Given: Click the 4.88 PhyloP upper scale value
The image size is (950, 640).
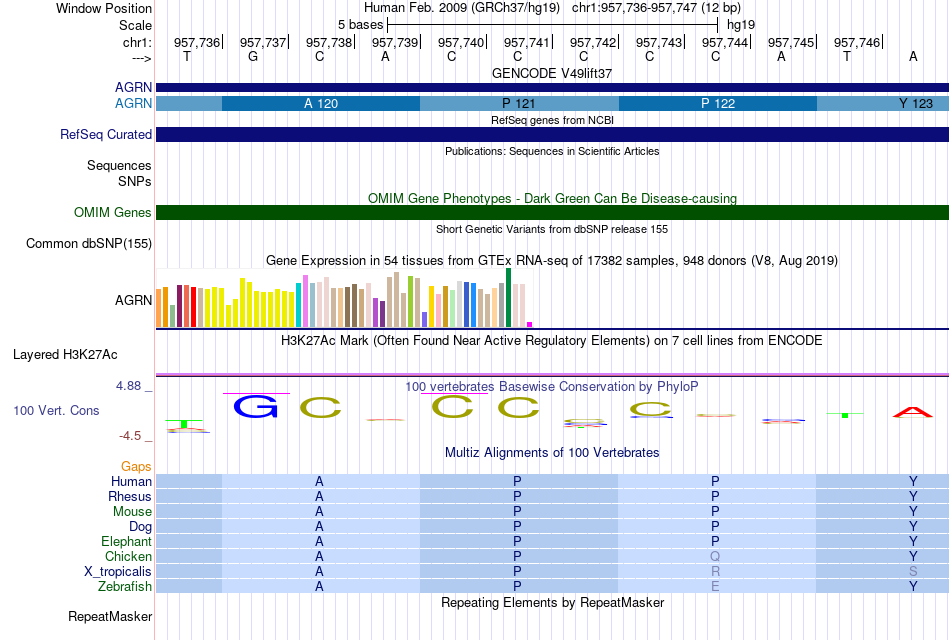Looking at the screenshot, I should click(x=128, y=386).
